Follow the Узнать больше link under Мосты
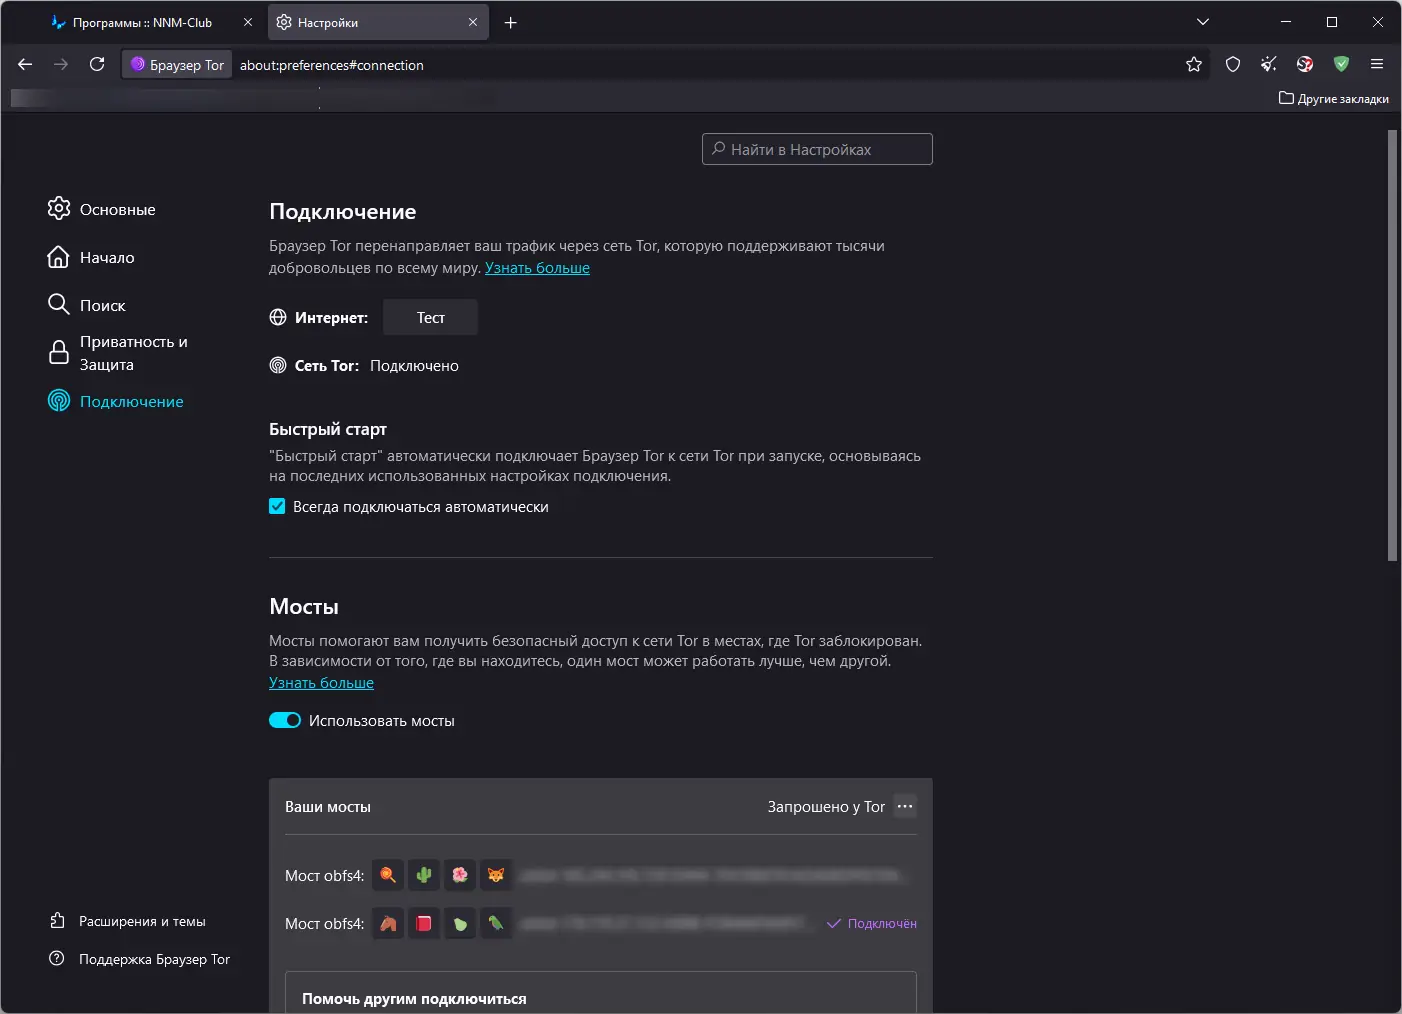This screenshot has width=1402, height=1014. point(321,683)
